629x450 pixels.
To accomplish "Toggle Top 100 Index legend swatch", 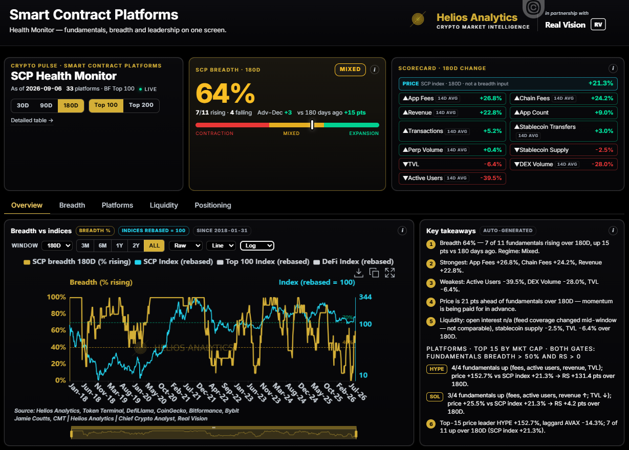I will [220, 262].
